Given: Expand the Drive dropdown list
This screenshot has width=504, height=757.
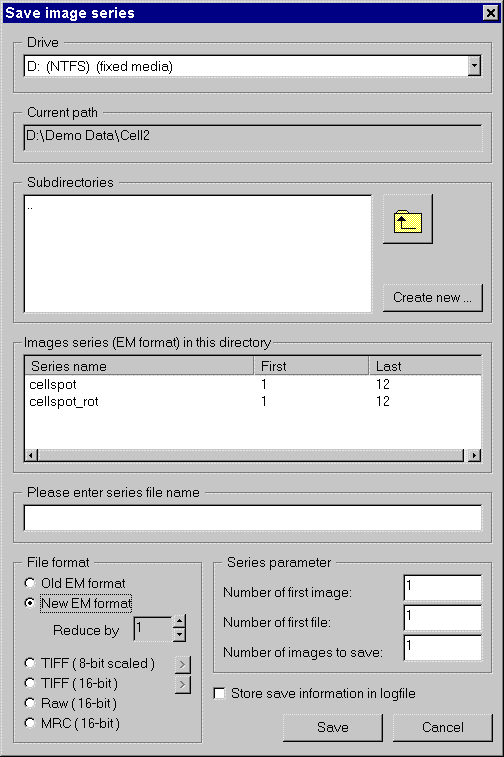Looking at the screenshot, I should pyautogui.click(x=474, y=66).
